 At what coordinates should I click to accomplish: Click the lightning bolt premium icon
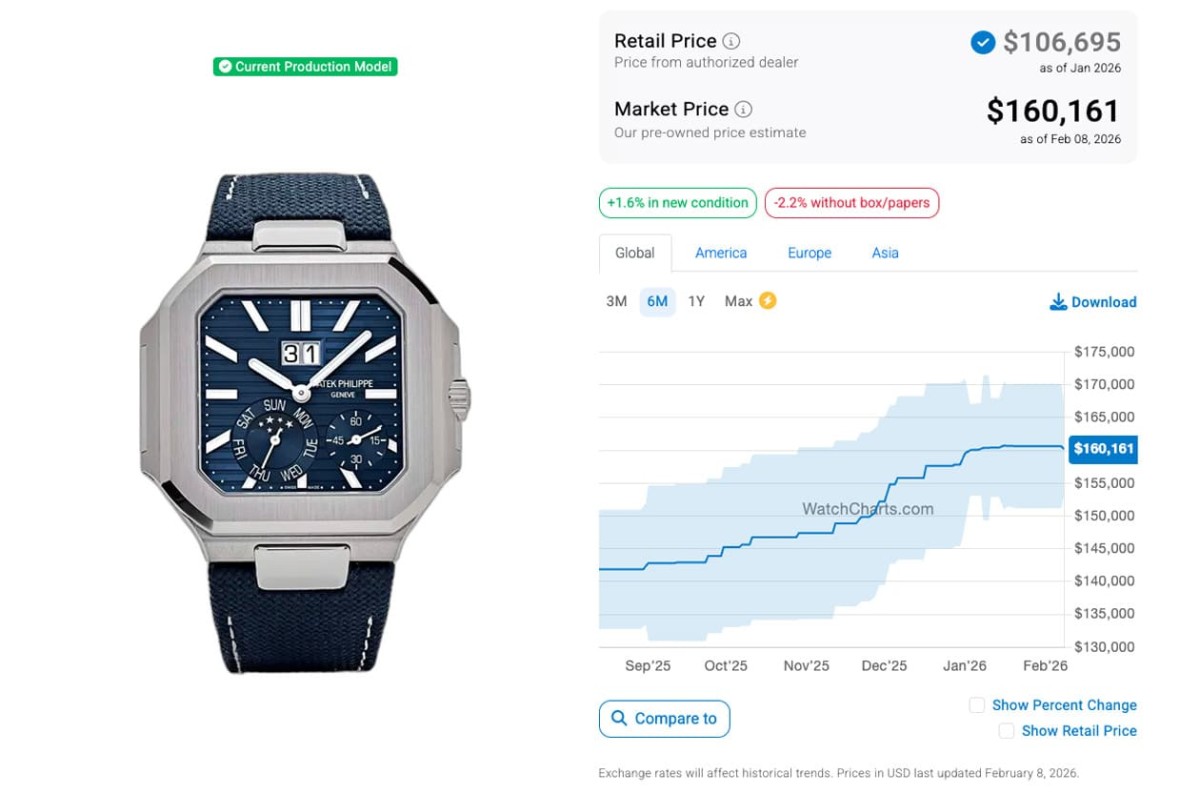pyautogui.click(x=767, y=301)
